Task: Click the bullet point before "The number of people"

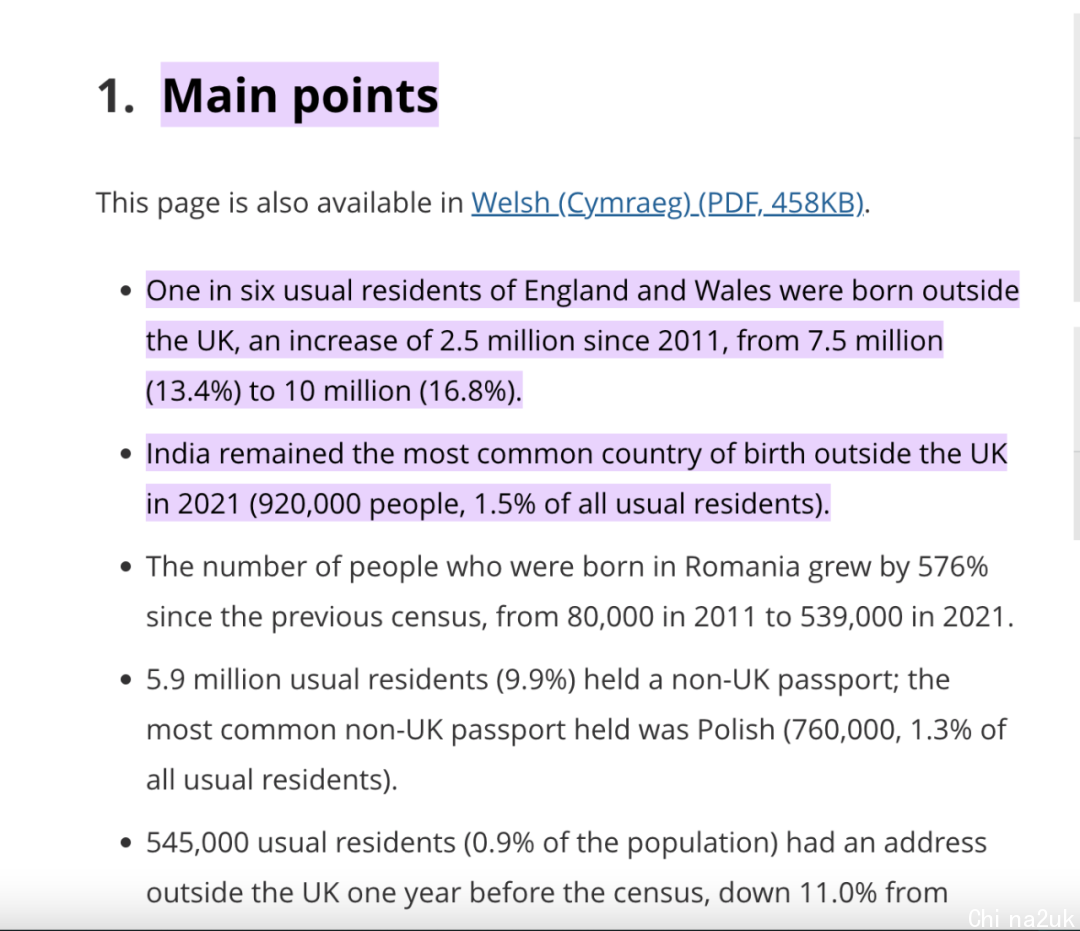Action: point(125,568)
